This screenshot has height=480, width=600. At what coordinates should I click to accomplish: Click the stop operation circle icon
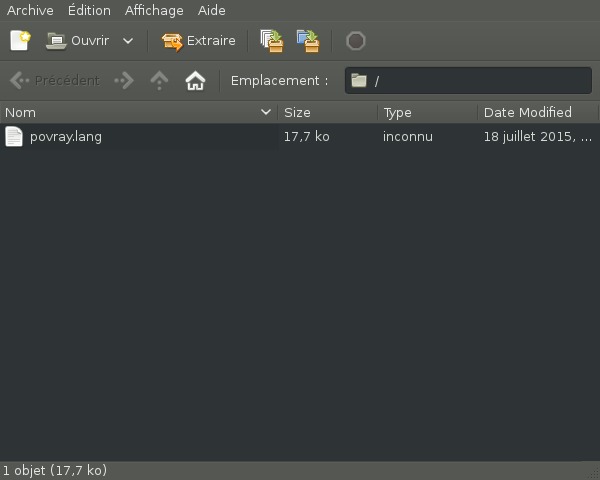click(355, 41)
